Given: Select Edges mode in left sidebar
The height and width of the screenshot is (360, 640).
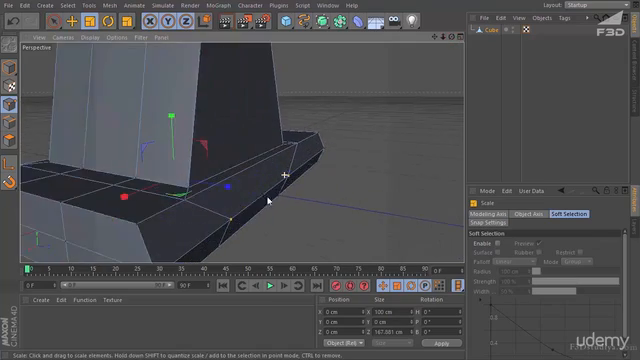Looking at the screenshot, I should point(9,122).
